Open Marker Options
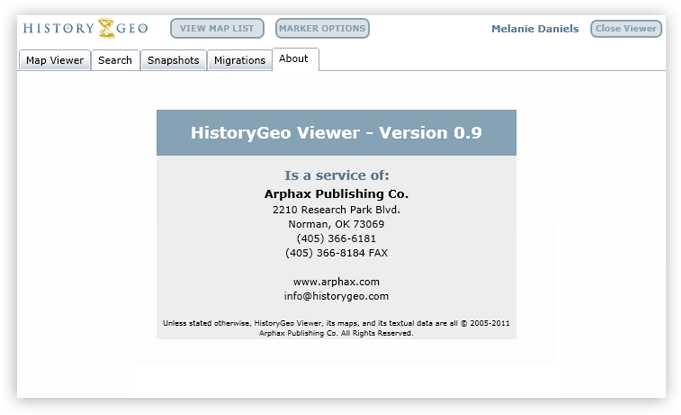 pyautogui.click(x=322, y=28)
